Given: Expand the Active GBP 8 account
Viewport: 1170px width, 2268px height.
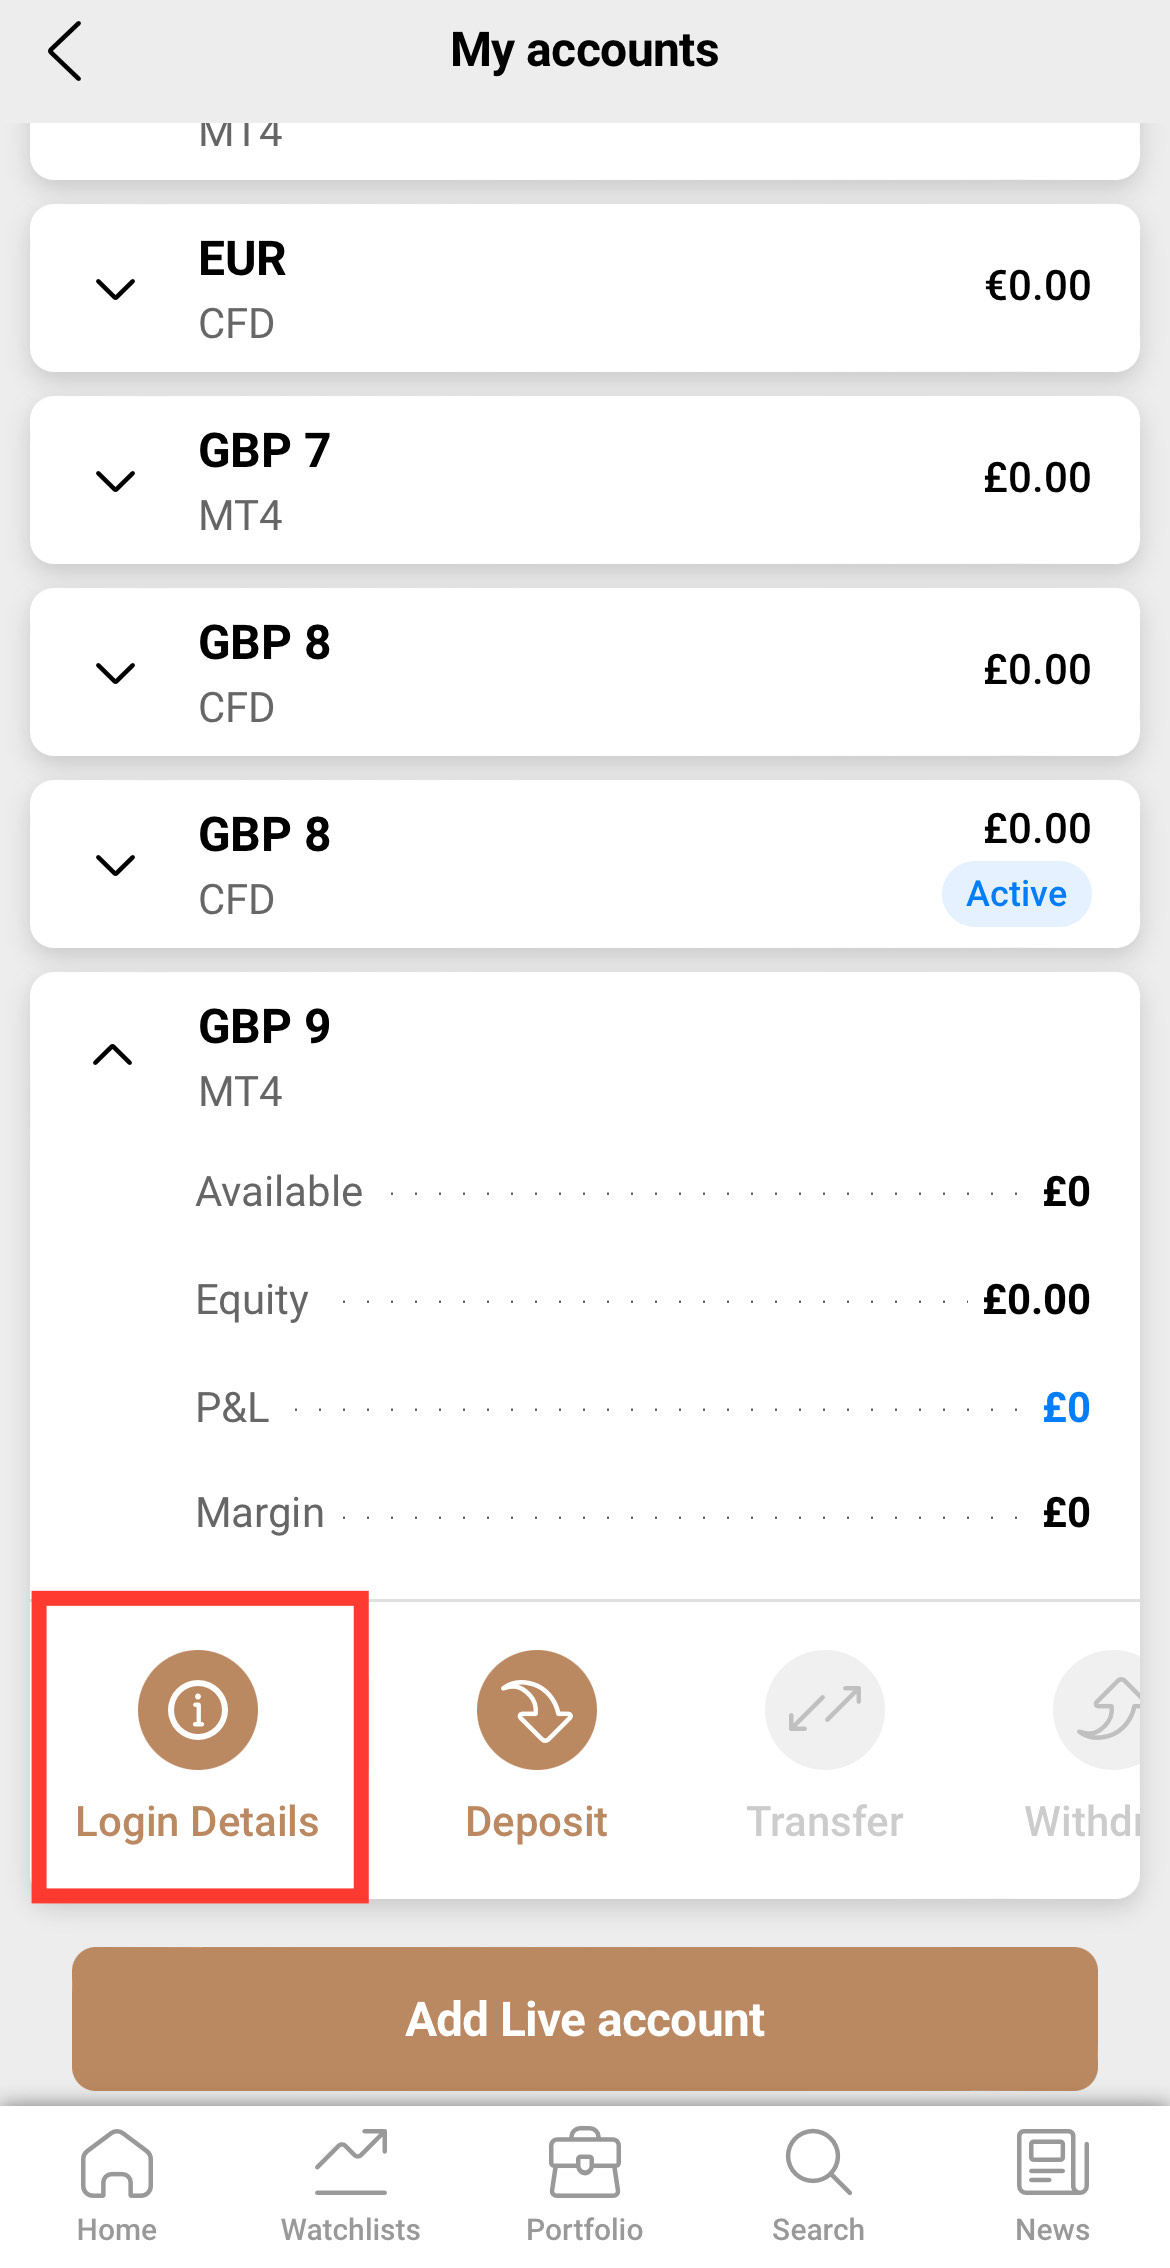Looking at the screenshot, I should 115,865.
